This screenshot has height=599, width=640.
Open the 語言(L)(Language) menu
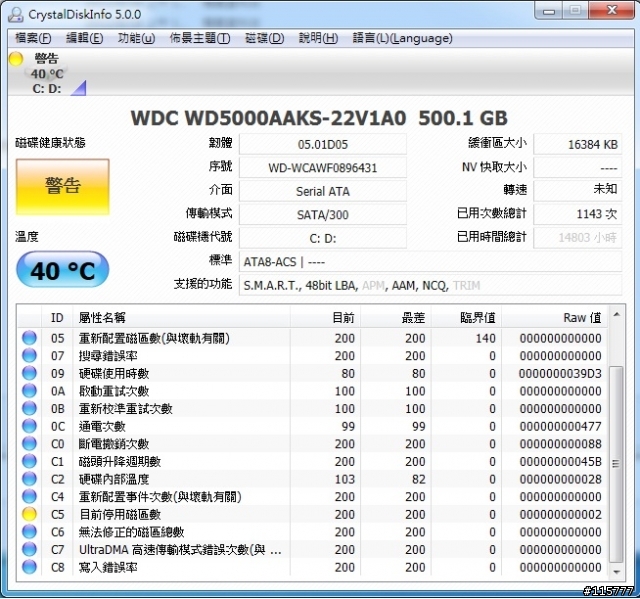tap(402, 38)
